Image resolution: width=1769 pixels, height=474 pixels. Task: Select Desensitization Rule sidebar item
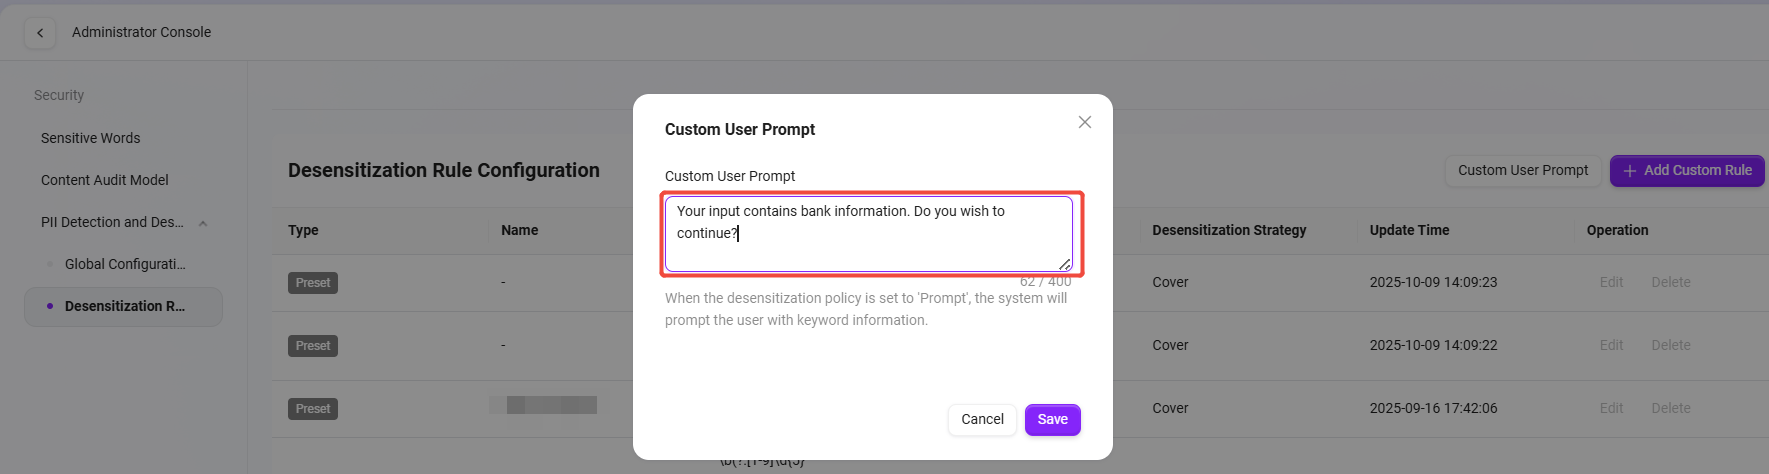tap(124, 306)
